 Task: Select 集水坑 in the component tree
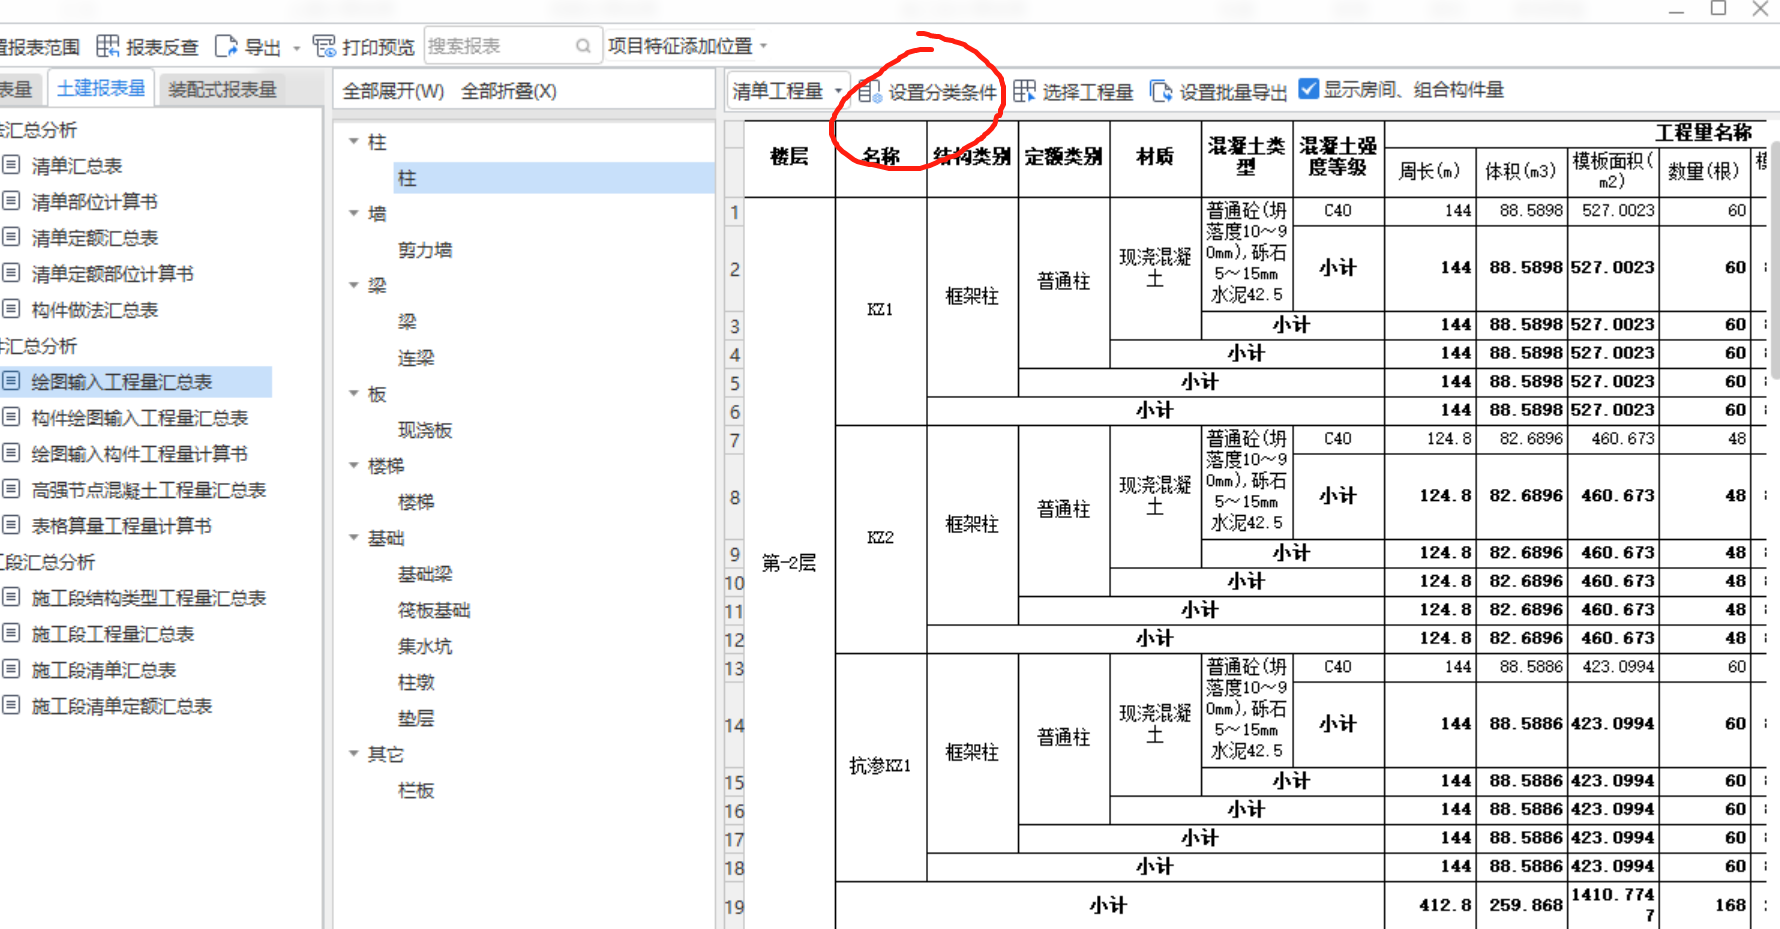[425, 646]
